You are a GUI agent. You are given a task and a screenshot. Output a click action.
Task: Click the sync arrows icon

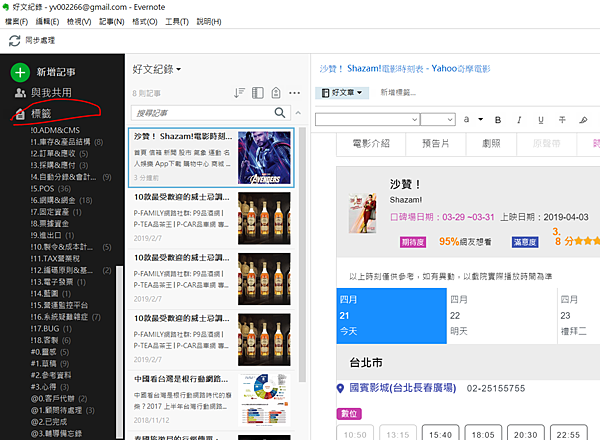click(x=15, y=41)
